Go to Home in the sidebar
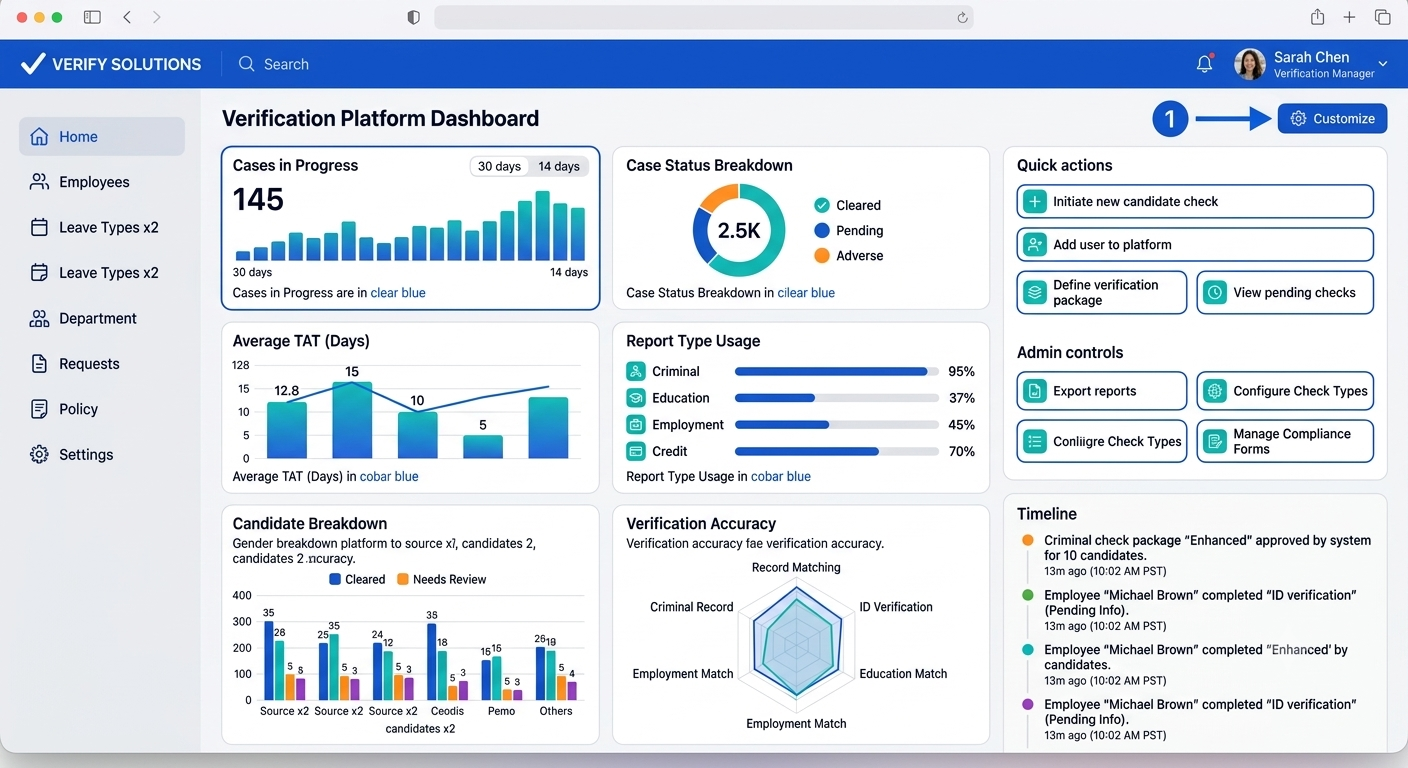This screenshot has height=768, width=1408. (x=102, y=137)
